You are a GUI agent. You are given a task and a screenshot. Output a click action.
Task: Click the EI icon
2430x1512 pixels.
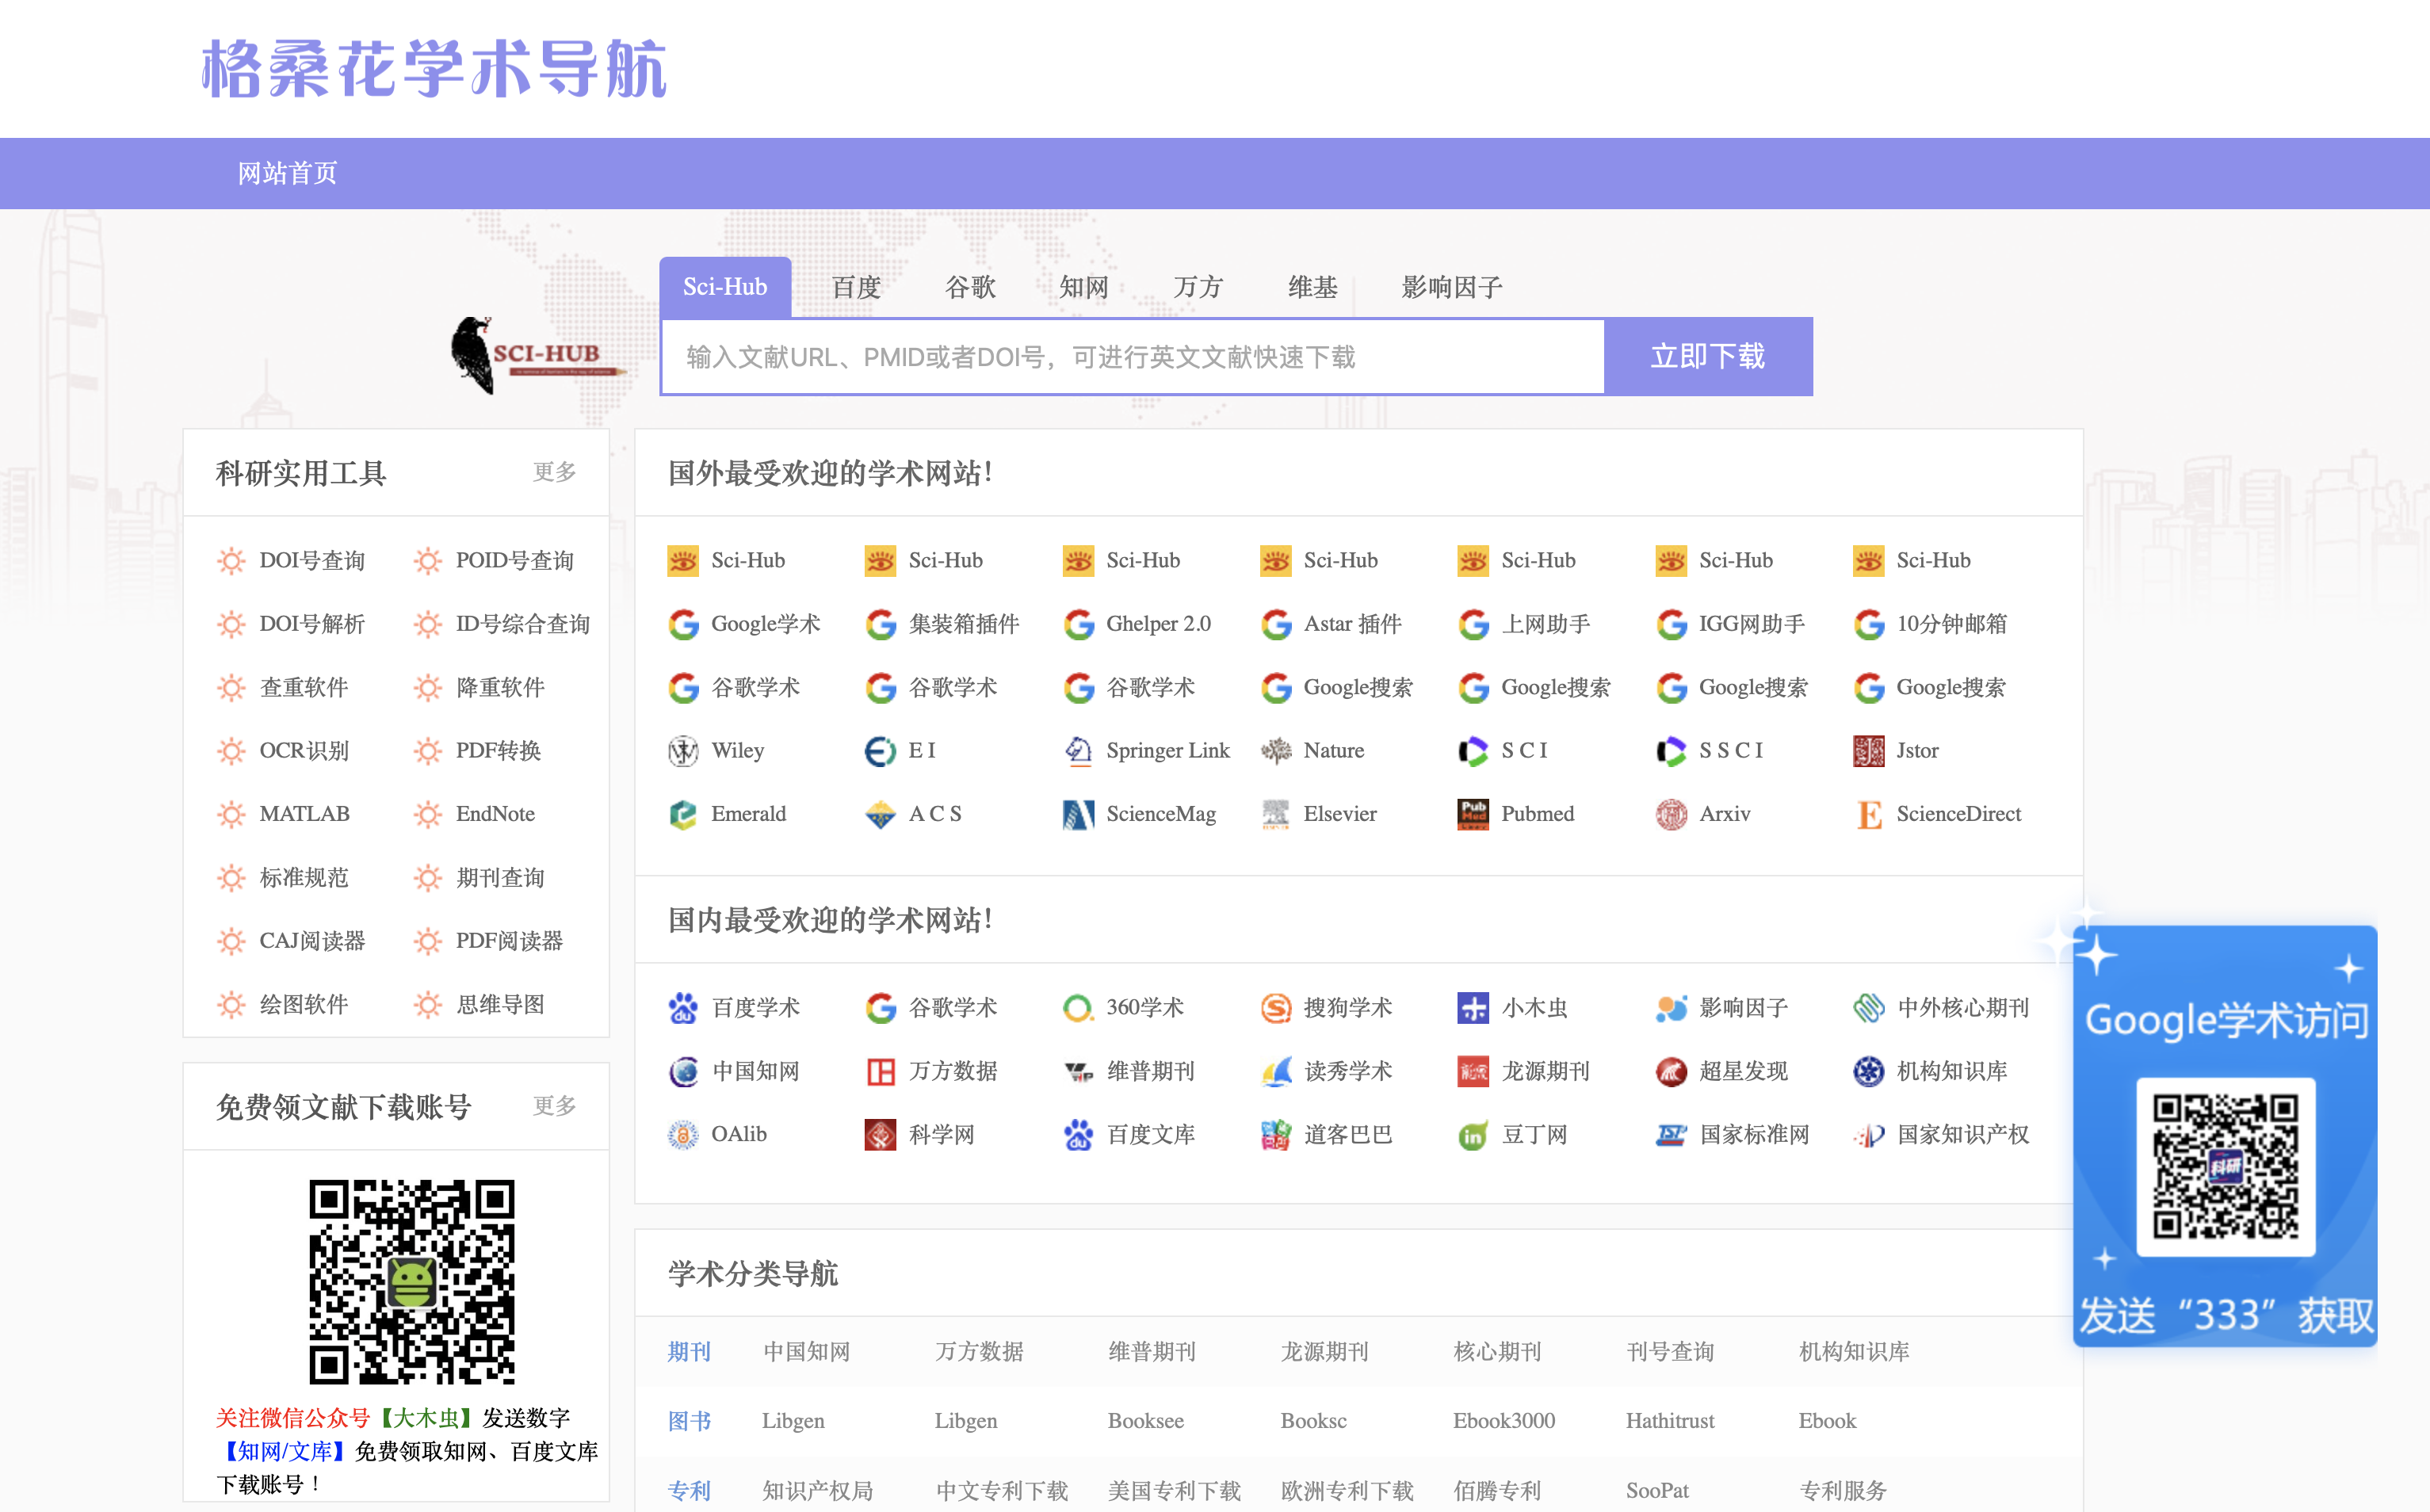880,751
